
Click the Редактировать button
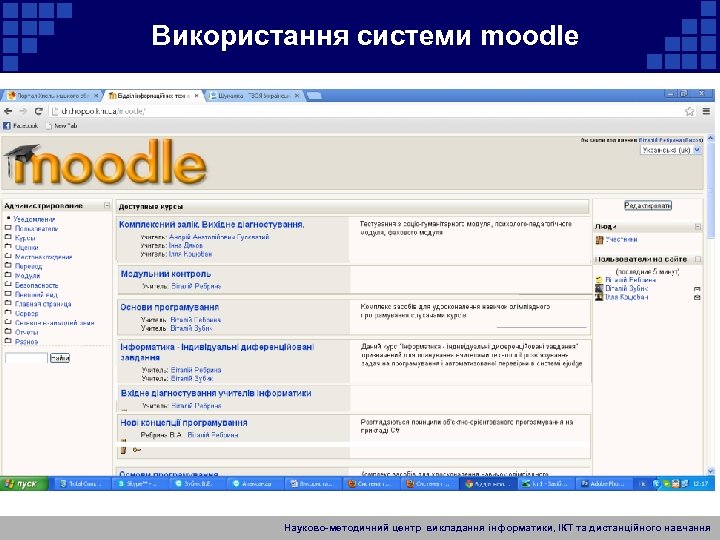[x=648, y=205]
